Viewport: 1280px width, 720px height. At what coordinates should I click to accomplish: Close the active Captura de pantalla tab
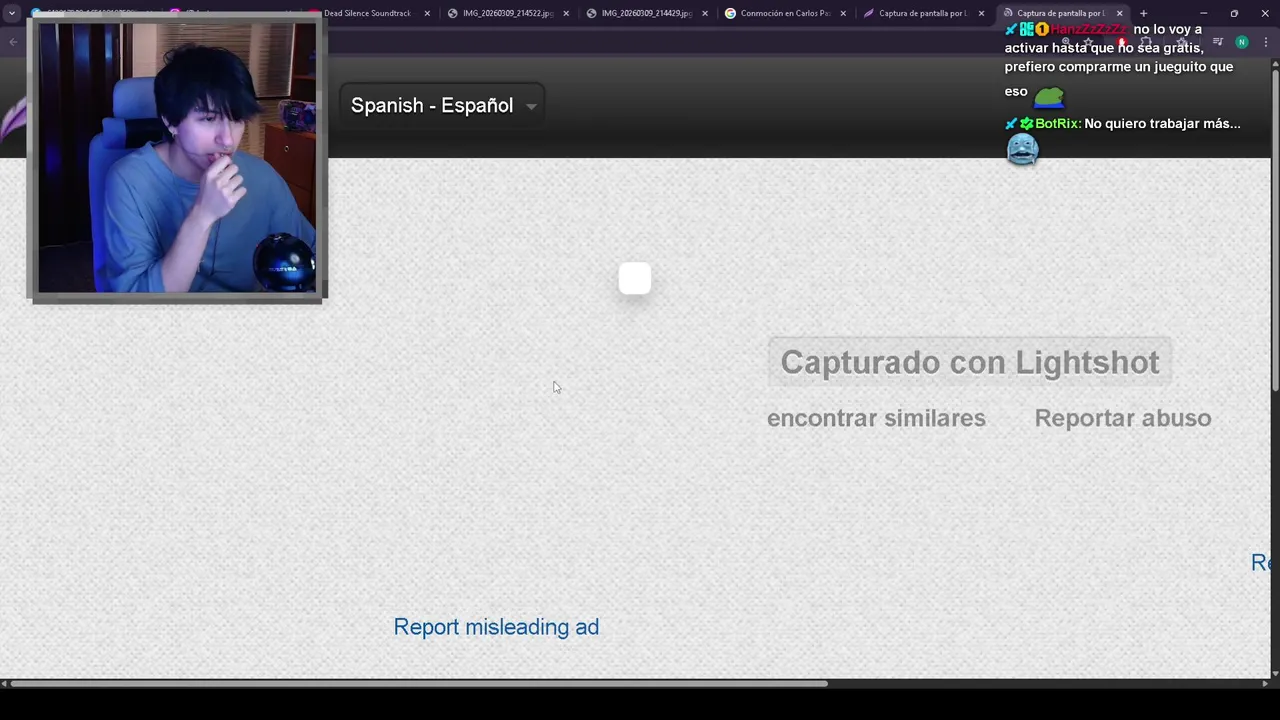click(1119, 13)
